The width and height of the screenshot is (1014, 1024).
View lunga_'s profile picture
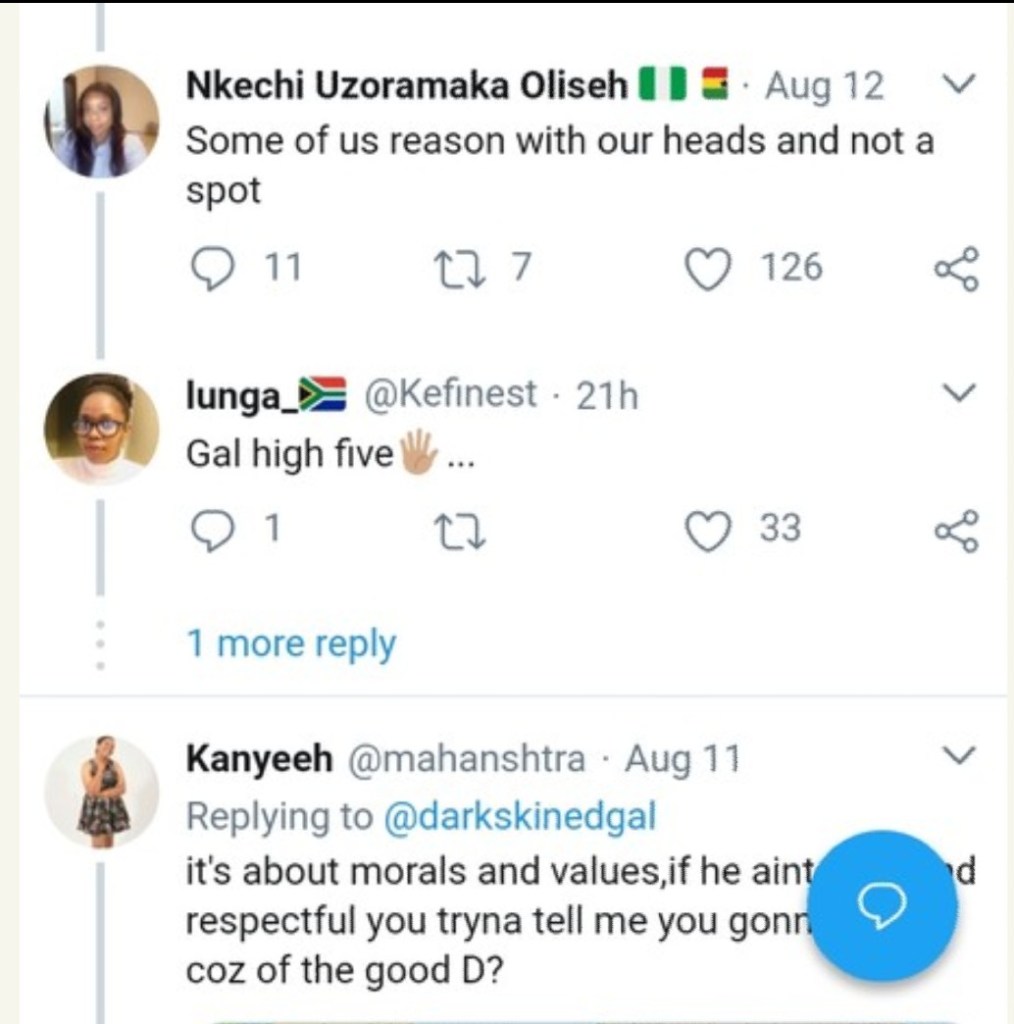tap(101, 428)
